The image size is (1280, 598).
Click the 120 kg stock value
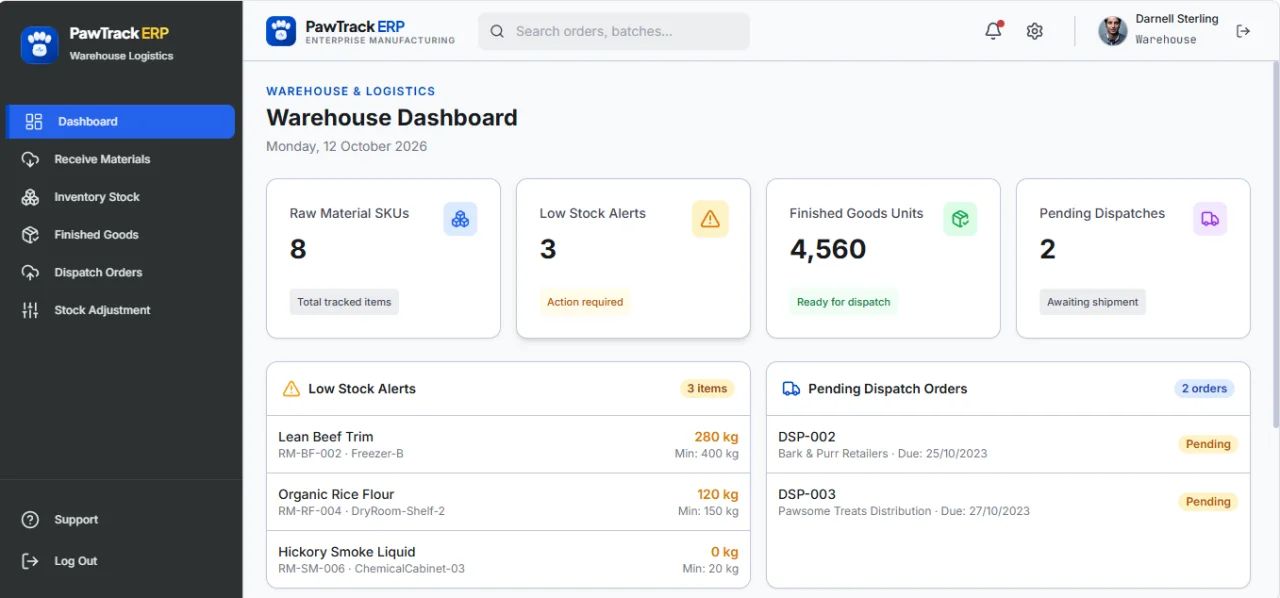(717, 494)
